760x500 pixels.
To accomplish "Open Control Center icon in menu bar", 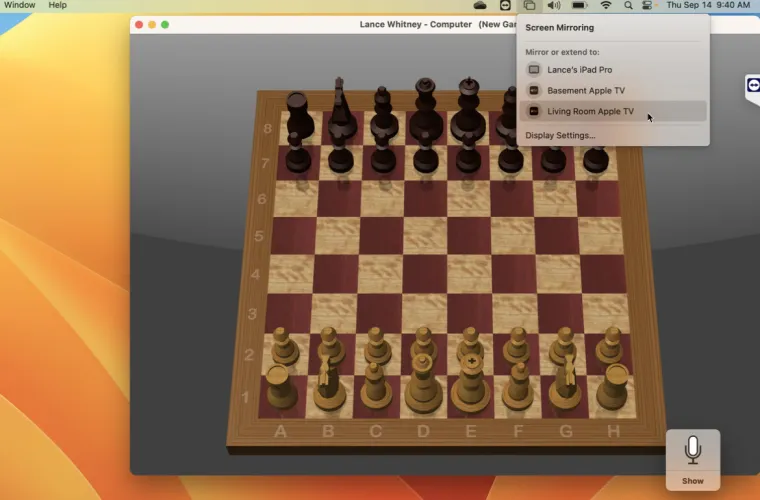I will click(x=647, y=6).
